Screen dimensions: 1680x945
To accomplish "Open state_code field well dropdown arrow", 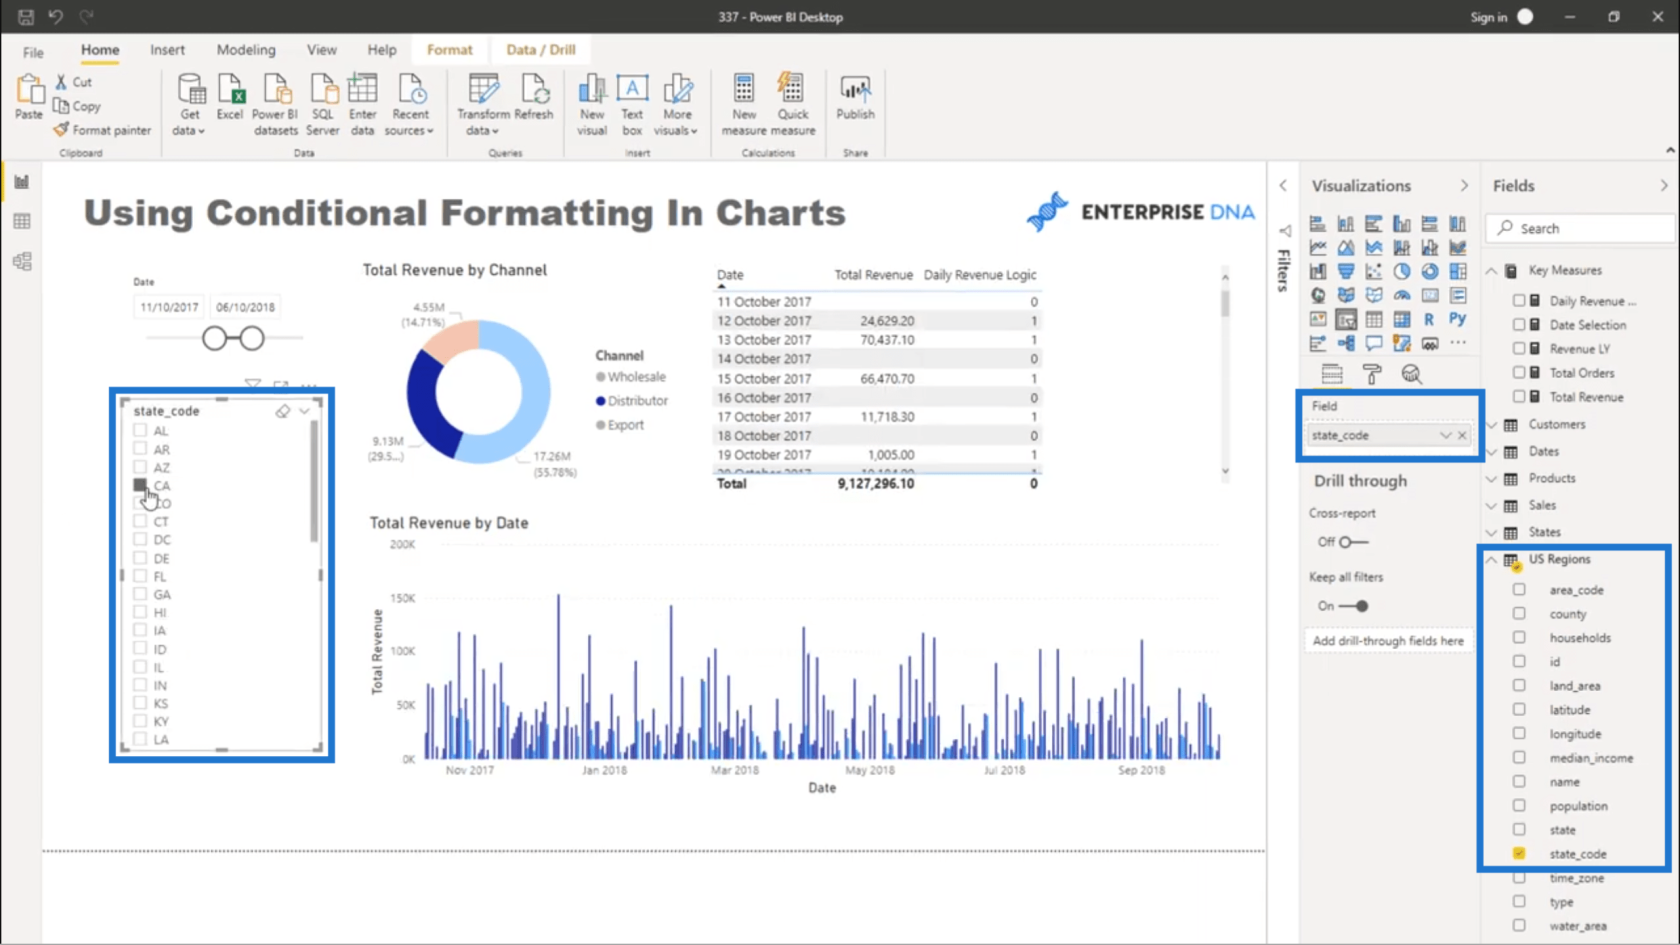I will tap(1445, 436).
